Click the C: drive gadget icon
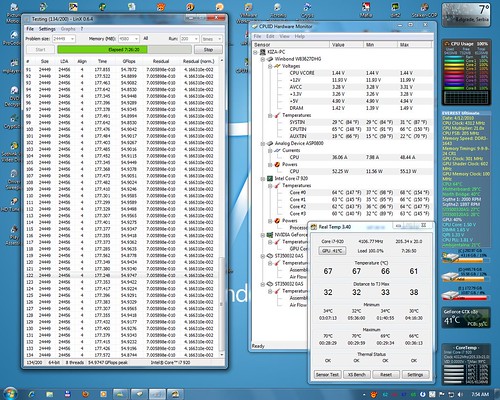This screenshot has height=400, width=500. coord(451,257)
